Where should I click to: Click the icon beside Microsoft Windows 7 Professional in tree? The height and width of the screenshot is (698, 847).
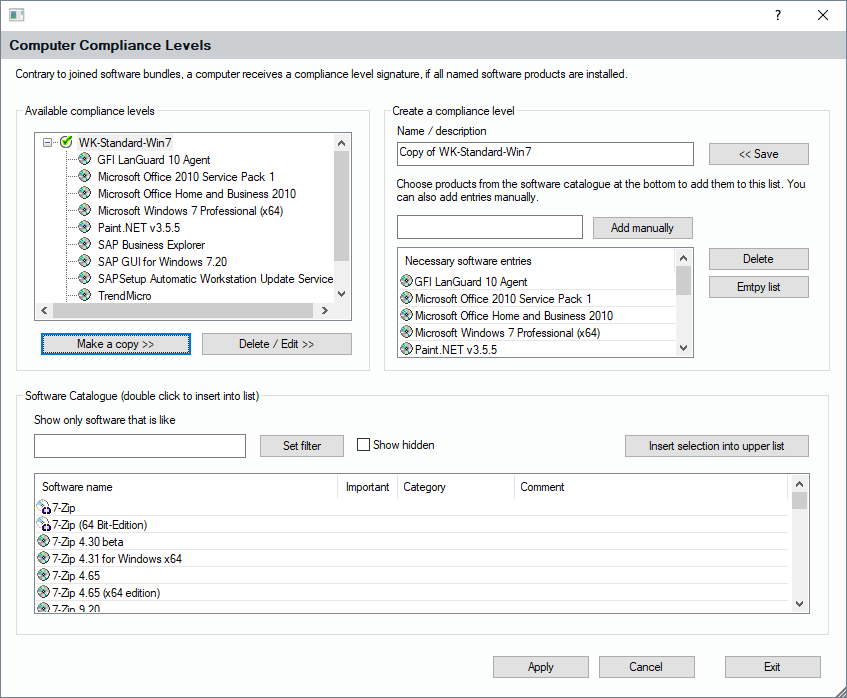click(x=84, y=210)
